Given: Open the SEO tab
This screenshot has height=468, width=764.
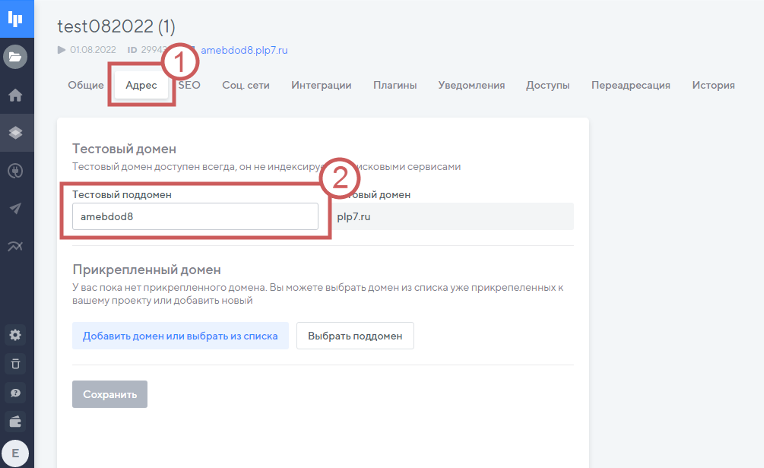Looking at the screenshot, I should (x=189, y=86).
